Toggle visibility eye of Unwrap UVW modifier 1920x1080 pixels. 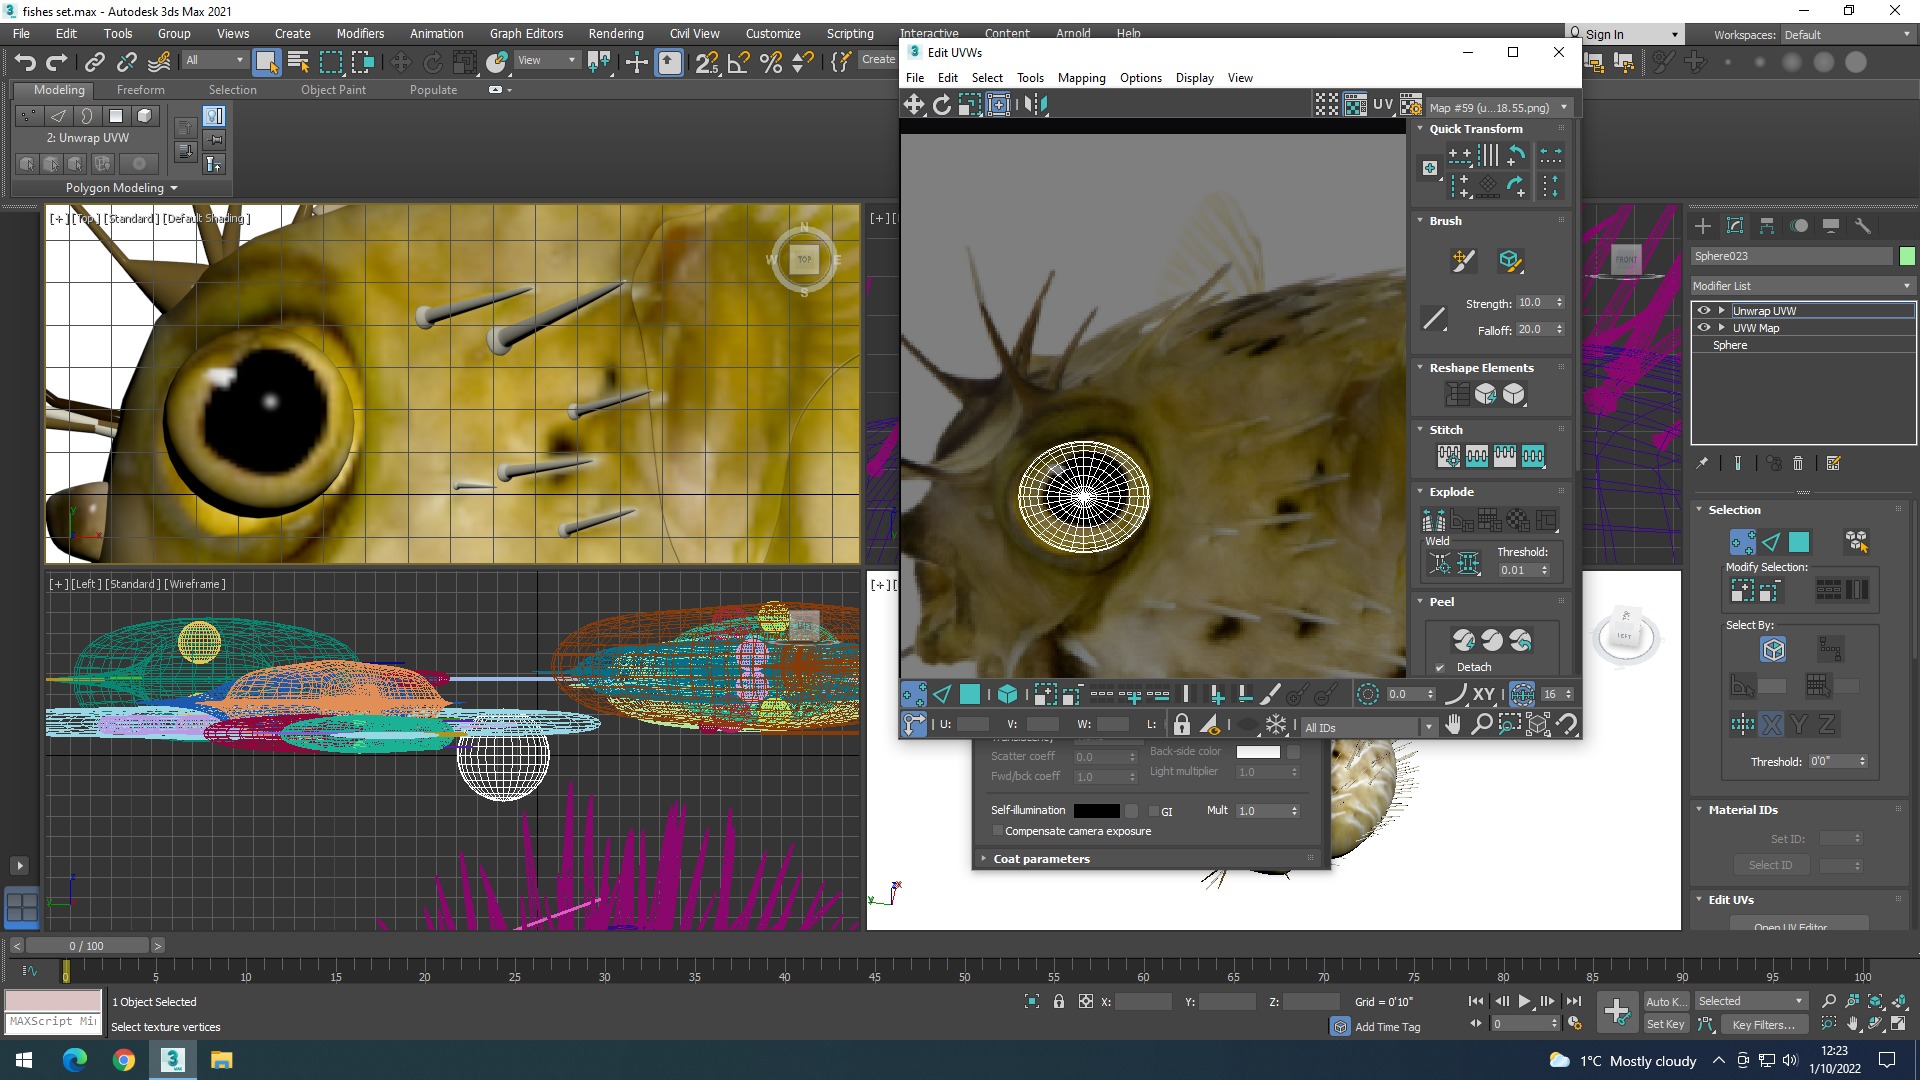[x=1703, y=311]
